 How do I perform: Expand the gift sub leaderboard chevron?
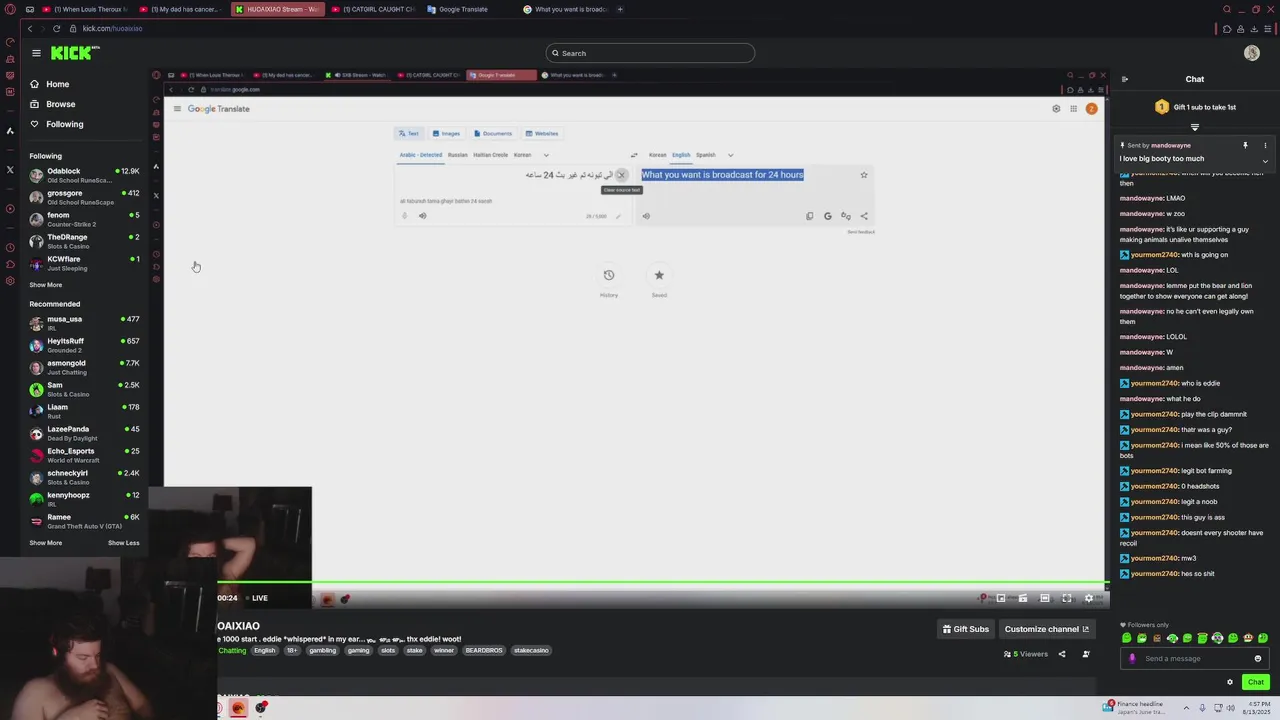pyautogui.click(x=1194, y=127)
